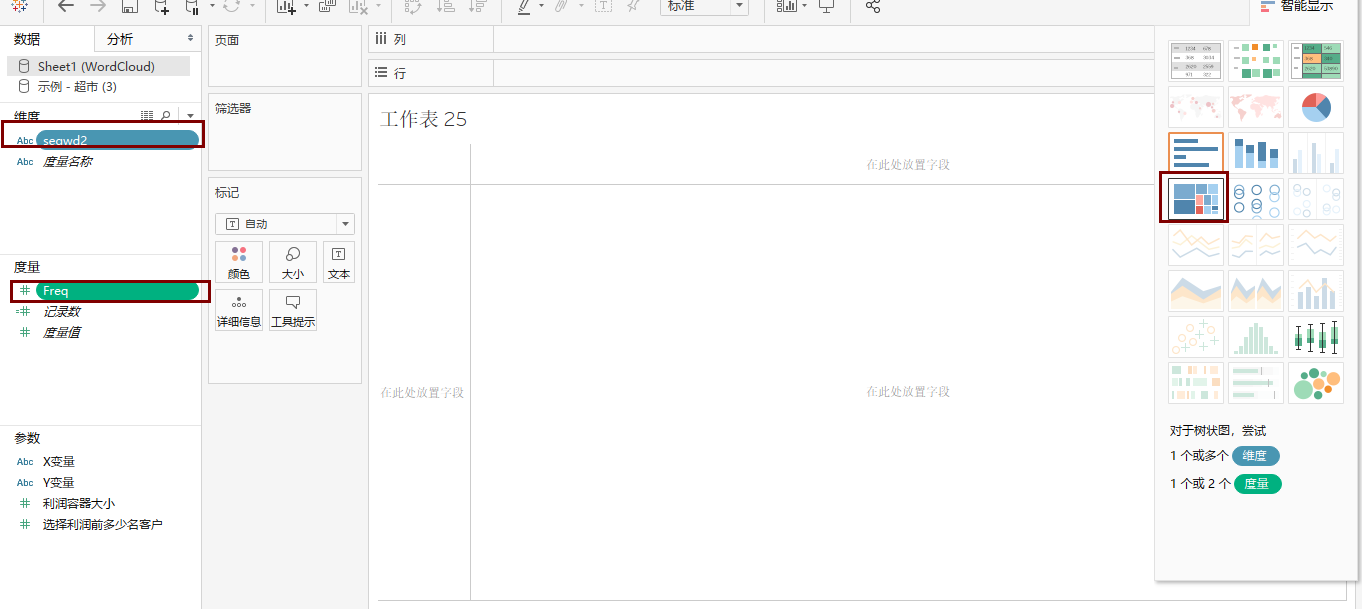Choose horizontal bars chart in Show Me
Screen dimensions: 1362x609
(x=1196, y=152)
